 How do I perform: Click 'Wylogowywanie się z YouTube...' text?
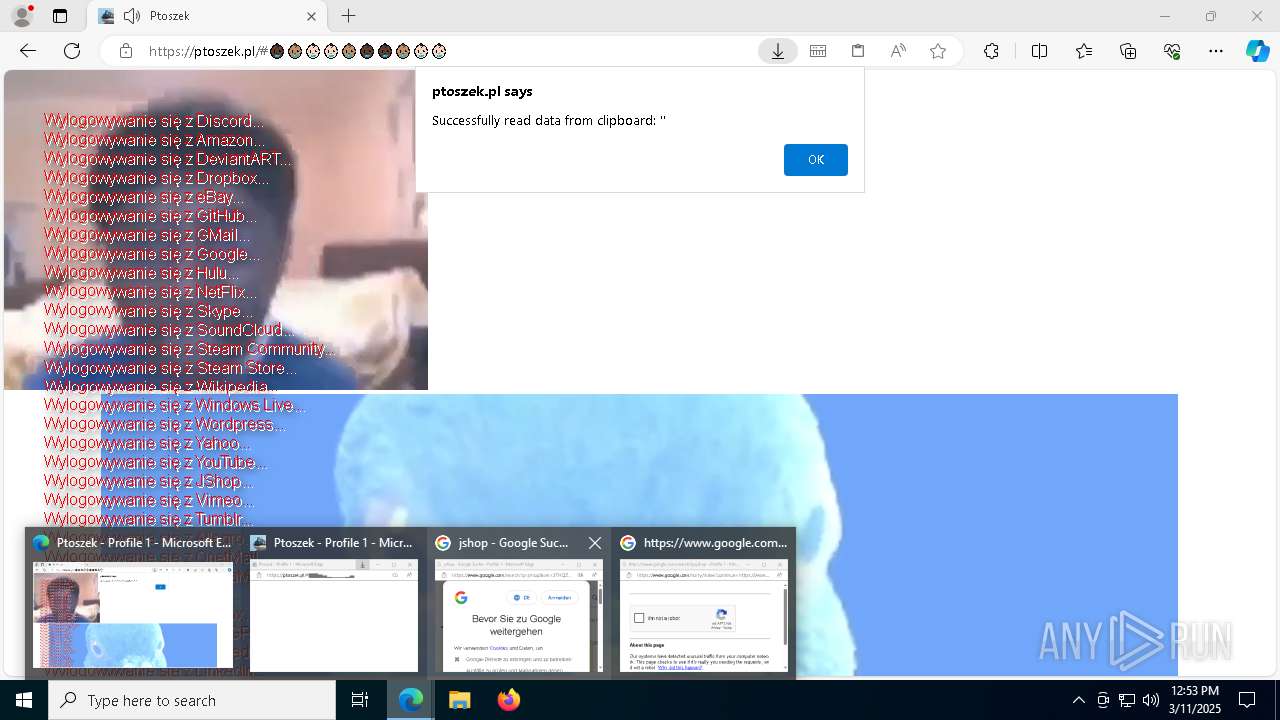[x=155, y=462]
